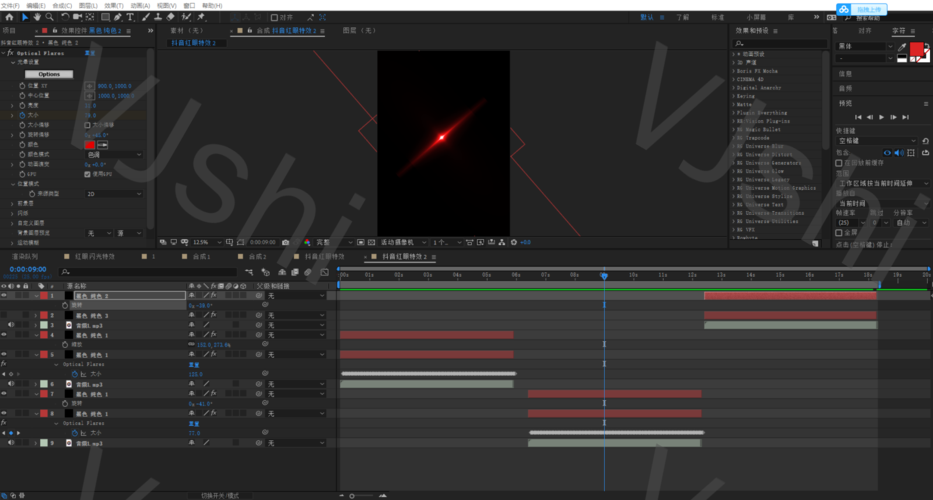933x500 pixels.
Task: Switch to the 标准 workspace
Action: pyautogui.click(x=718, y=17)
